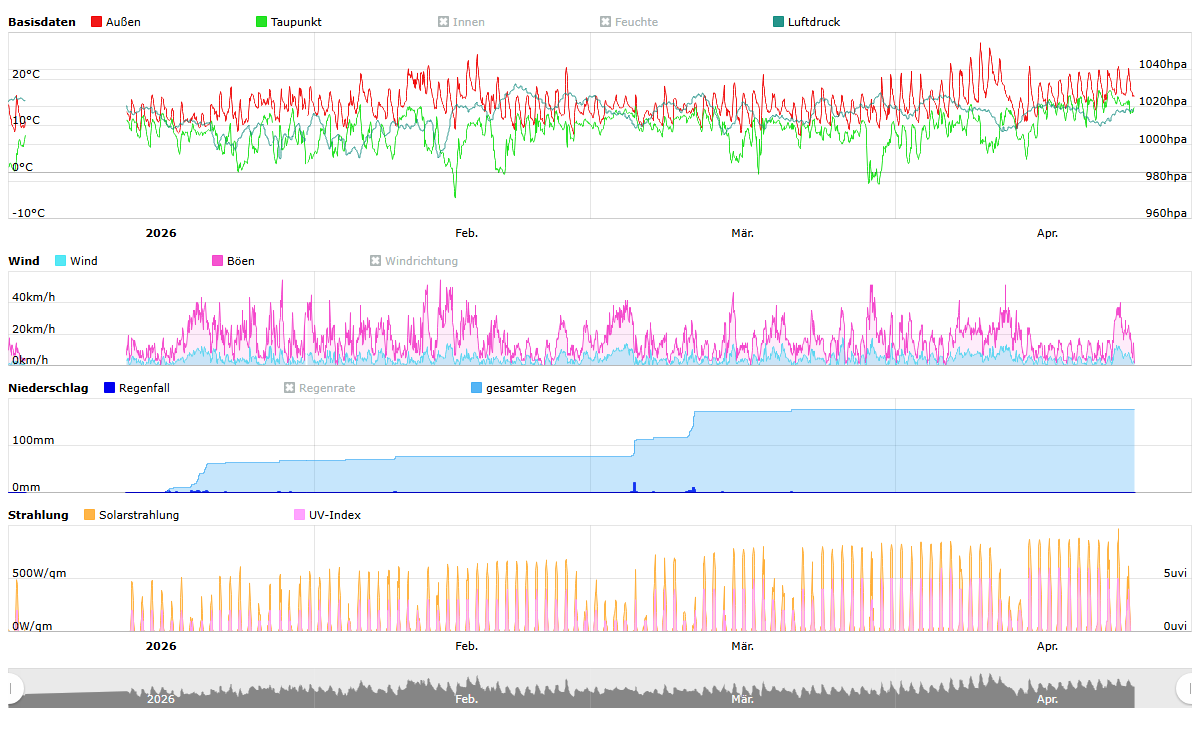Click the red Außen legend swatch
This screenshot has width=1200, height=750.
click(x=96, y=22)
